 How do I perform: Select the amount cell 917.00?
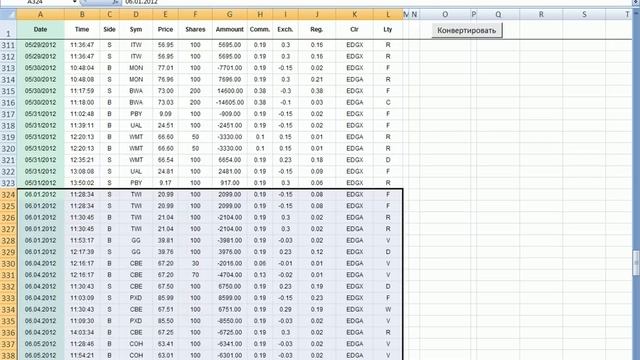(229, 183)
